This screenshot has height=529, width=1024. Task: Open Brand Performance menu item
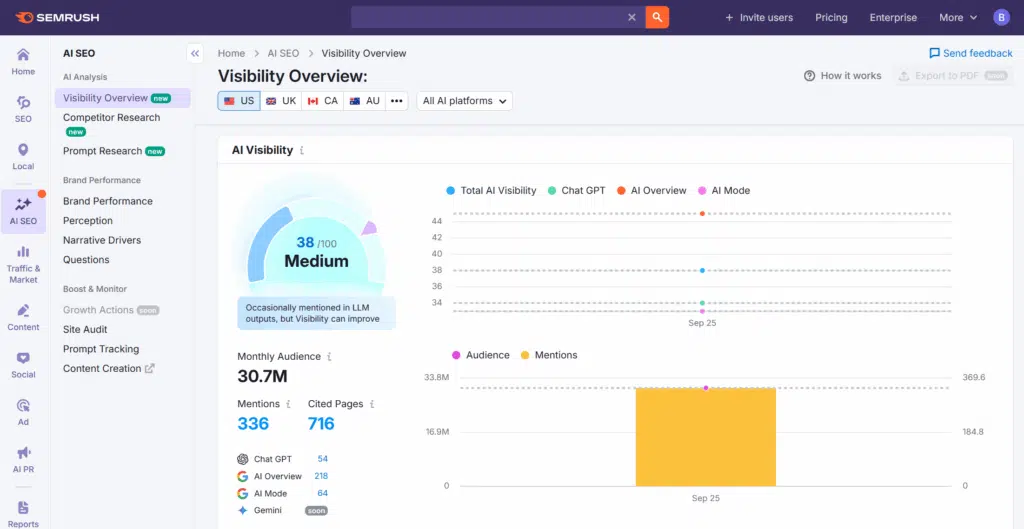(108, 201)
